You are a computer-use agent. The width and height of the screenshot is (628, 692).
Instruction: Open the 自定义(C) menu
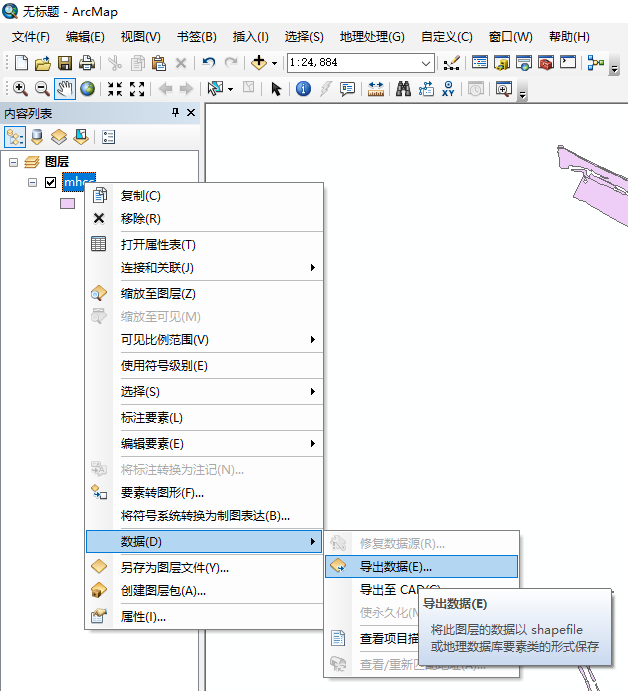pos(447,37)
